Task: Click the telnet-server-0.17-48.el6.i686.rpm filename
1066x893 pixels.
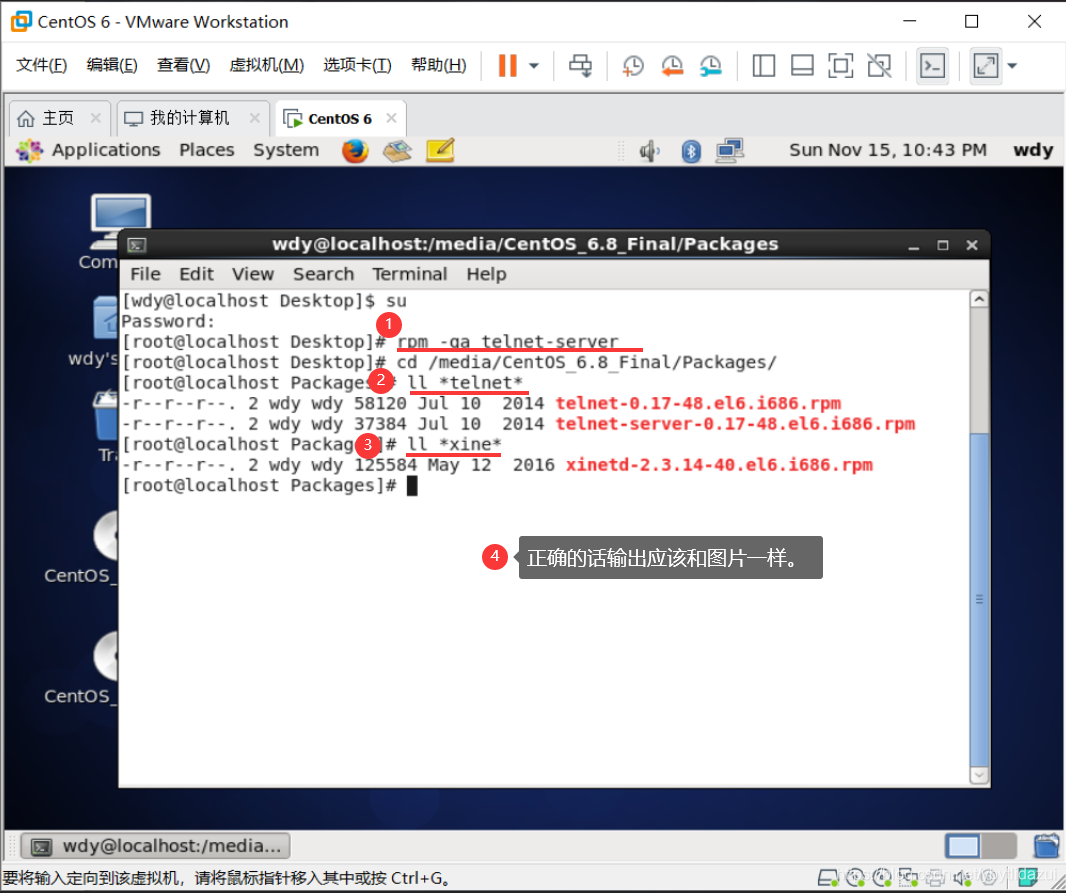Action: click(x=735, y=424)
